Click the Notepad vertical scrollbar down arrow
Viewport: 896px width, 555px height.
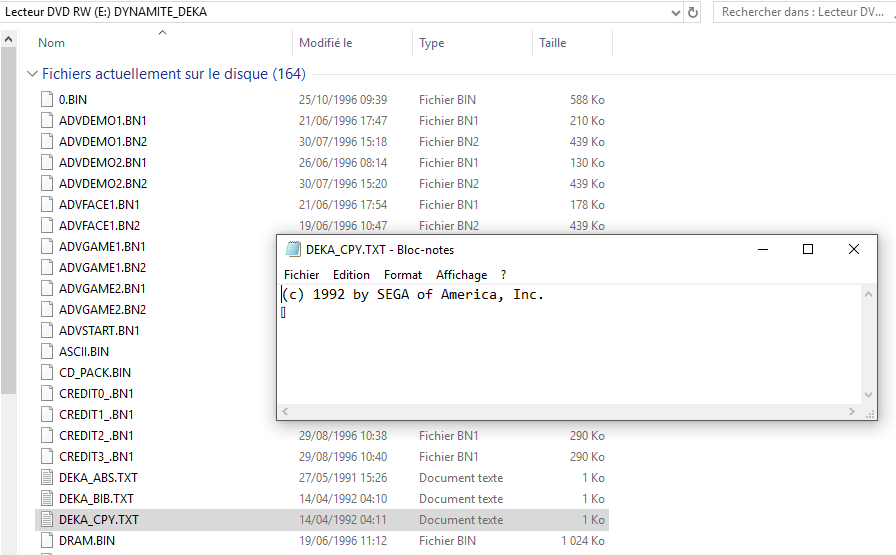[869, 395]
